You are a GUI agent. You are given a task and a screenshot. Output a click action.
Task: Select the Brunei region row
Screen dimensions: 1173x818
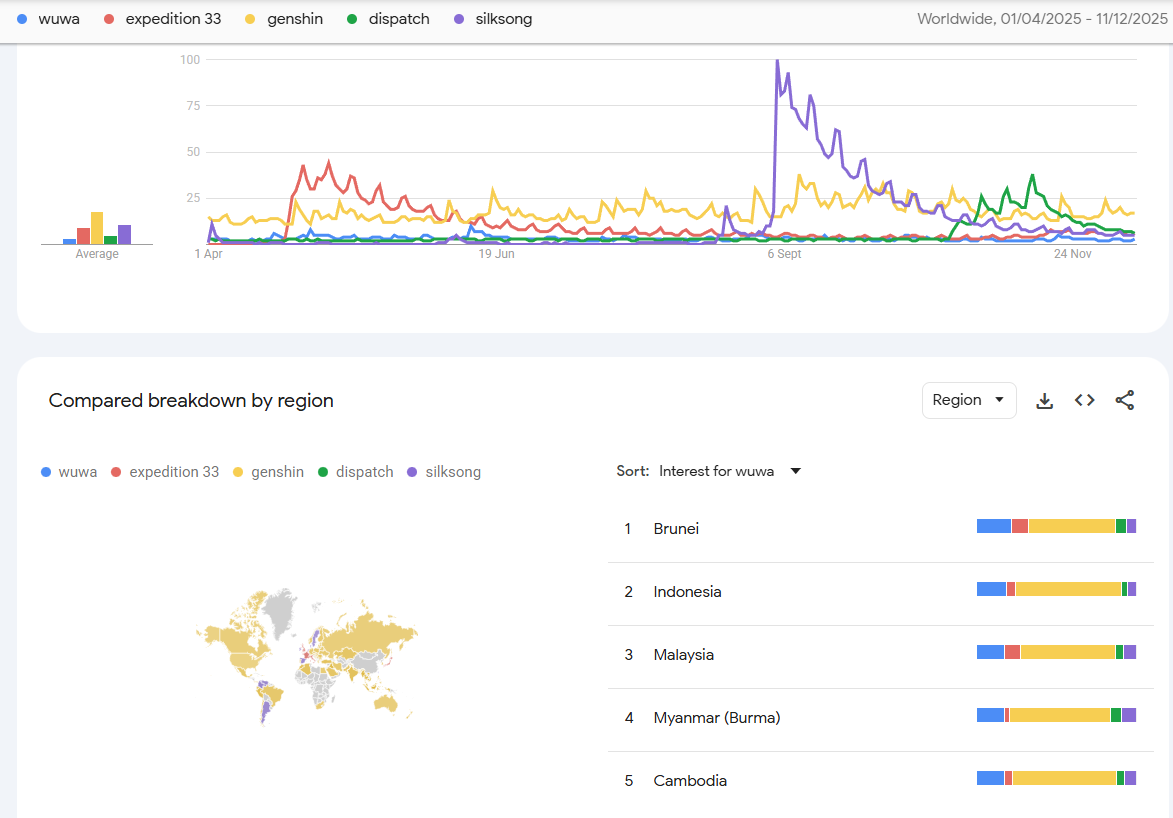880,529
